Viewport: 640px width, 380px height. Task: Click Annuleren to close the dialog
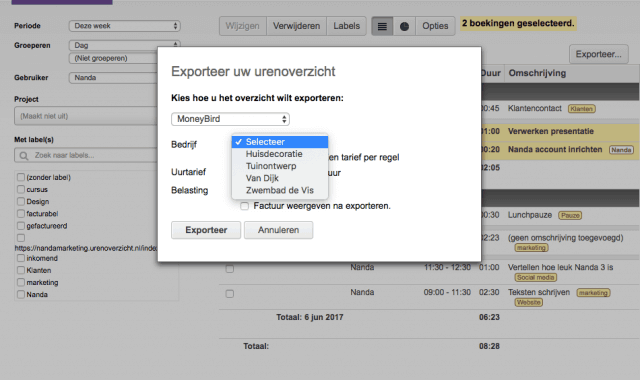click(278, 230)
